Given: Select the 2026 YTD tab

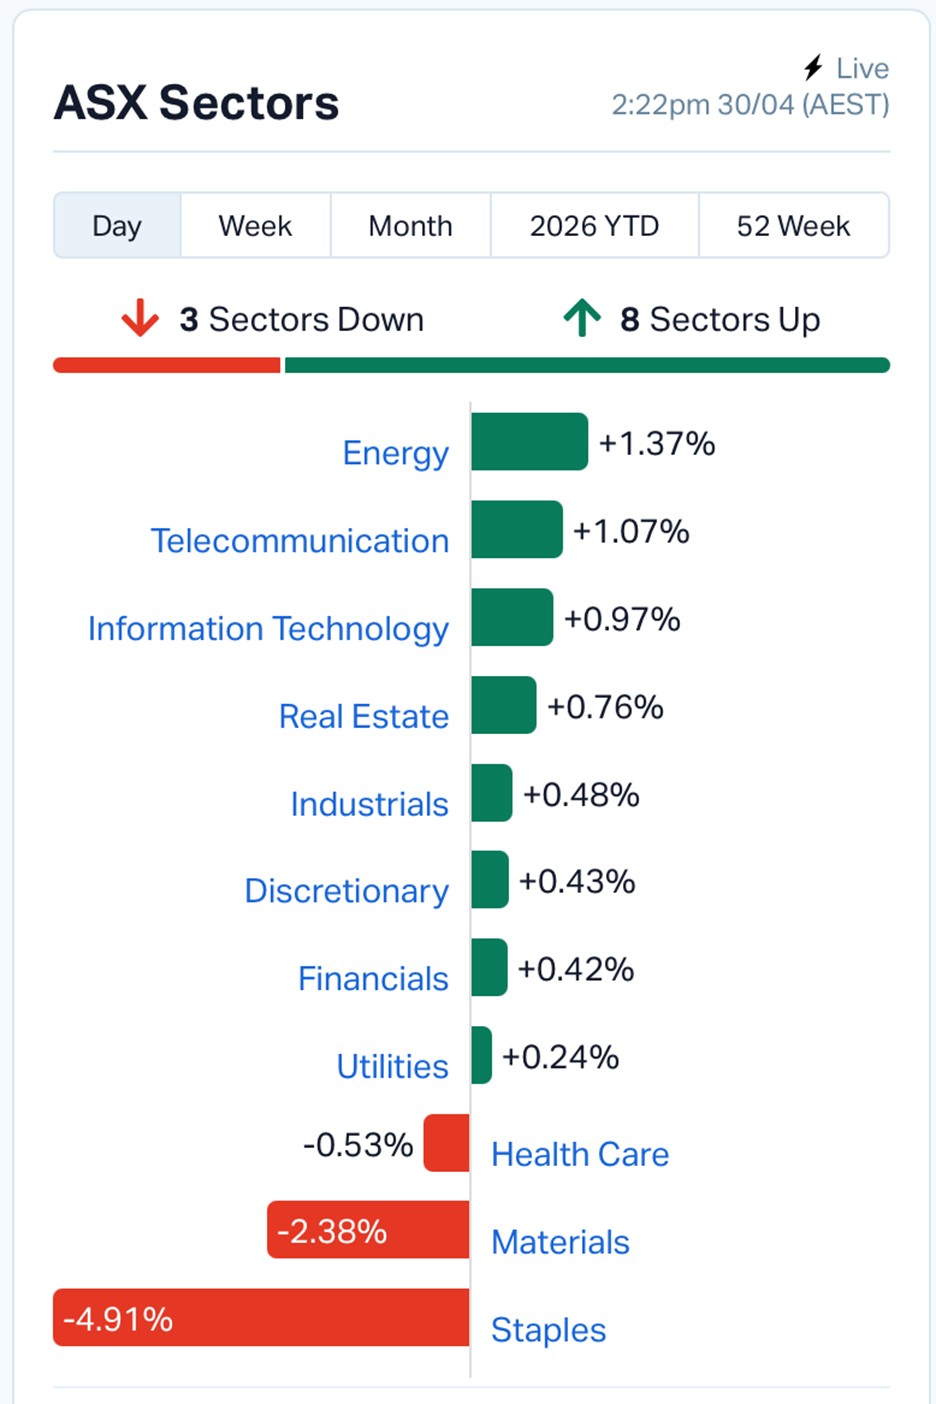Looking at the screenshot, I should tap(594, 226).
